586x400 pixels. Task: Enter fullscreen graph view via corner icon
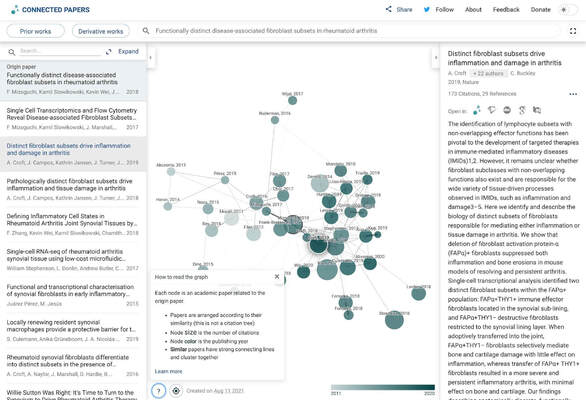tap(573, 31)
